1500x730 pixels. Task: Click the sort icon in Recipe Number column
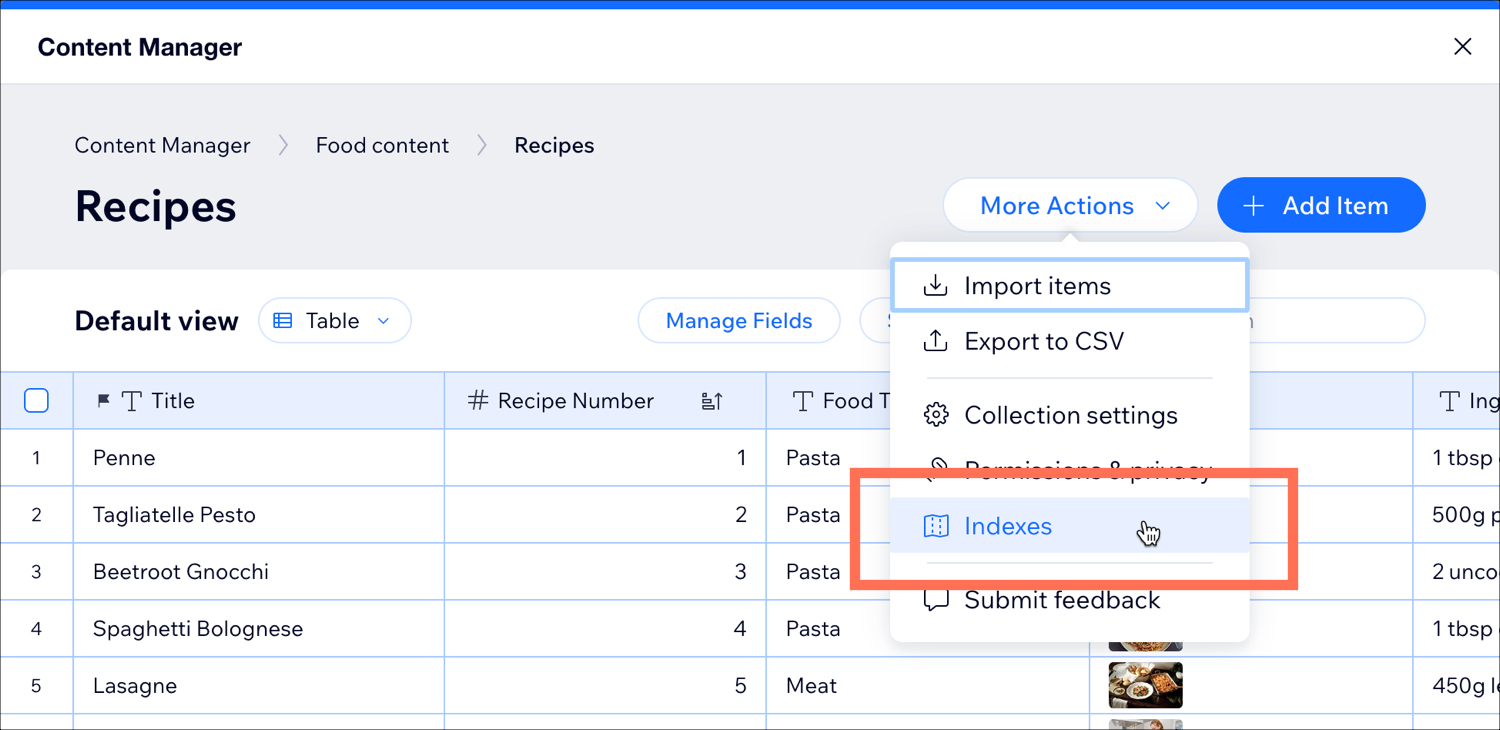pyautogui.click(x=712, y=401)
